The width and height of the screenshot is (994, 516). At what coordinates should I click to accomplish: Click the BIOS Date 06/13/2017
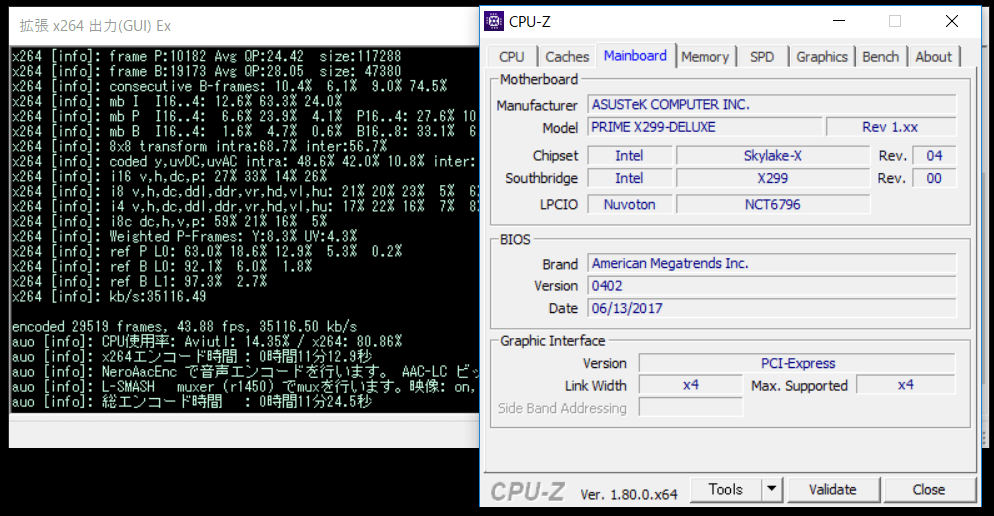[771, 309]
